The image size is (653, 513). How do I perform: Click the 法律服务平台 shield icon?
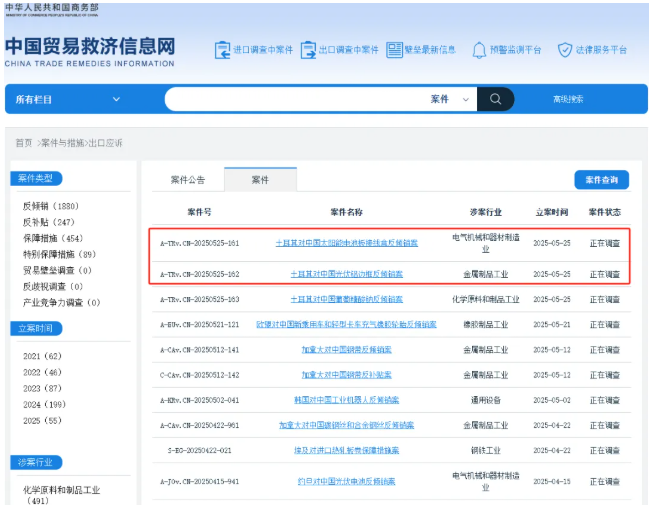tap(565, 49)
